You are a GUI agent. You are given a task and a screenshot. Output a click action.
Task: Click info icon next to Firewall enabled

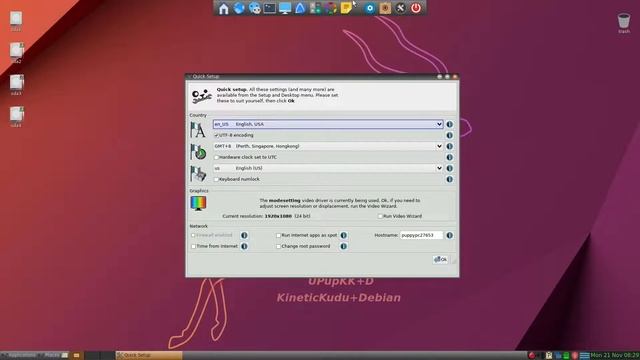[244, 235]
